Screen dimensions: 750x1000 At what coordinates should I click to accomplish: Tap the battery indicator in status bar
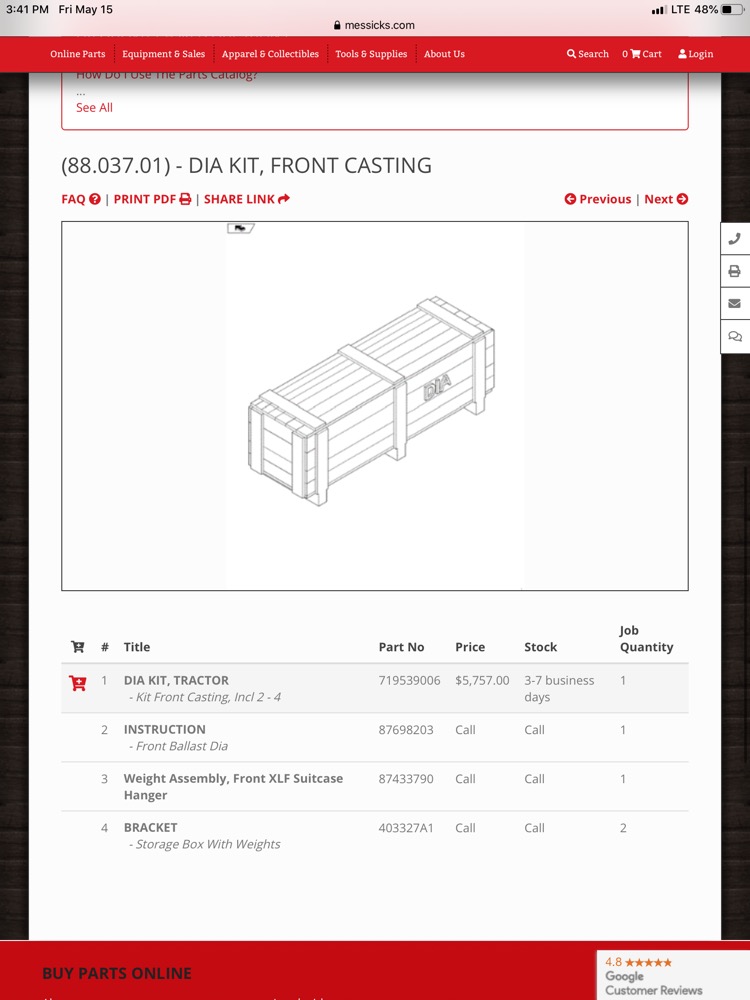click(x=733, y=10)
